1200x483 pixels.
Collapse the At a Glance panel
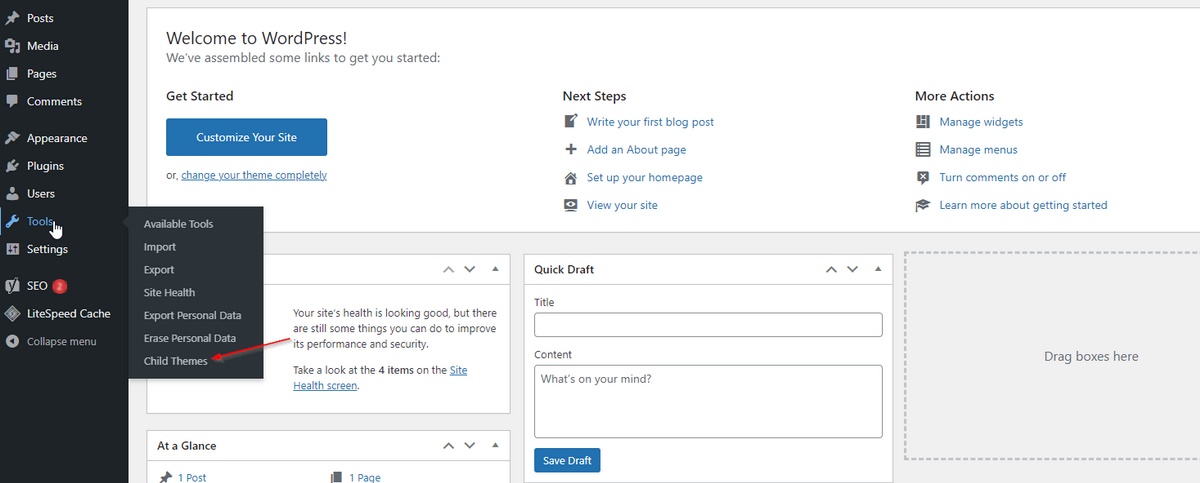click(x=495, y=445)
